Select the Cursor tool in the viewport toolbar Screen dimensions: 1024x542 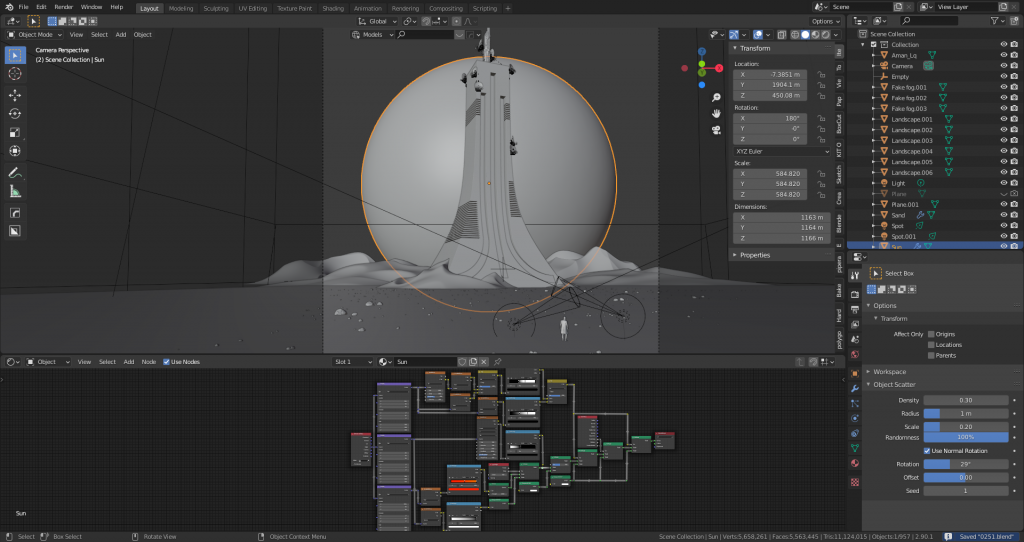[15, 74]
